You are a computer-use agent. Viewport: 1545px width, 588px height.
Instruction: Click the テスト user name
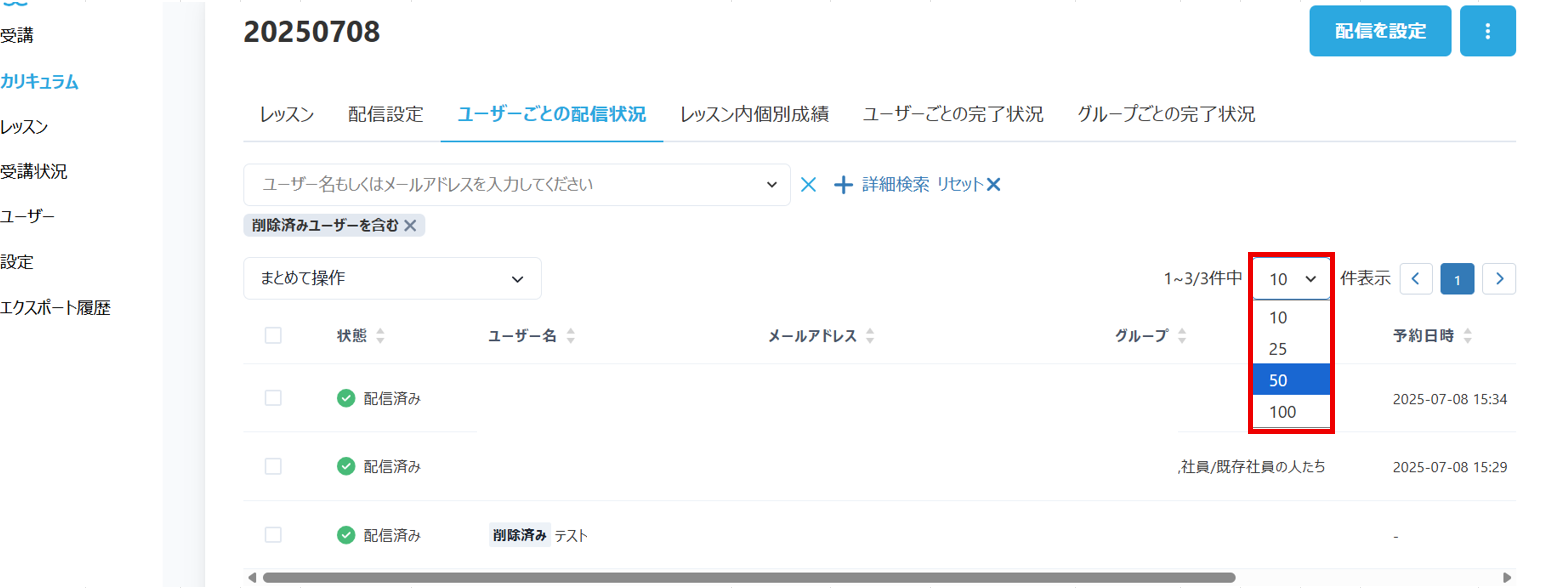(571, 536)
